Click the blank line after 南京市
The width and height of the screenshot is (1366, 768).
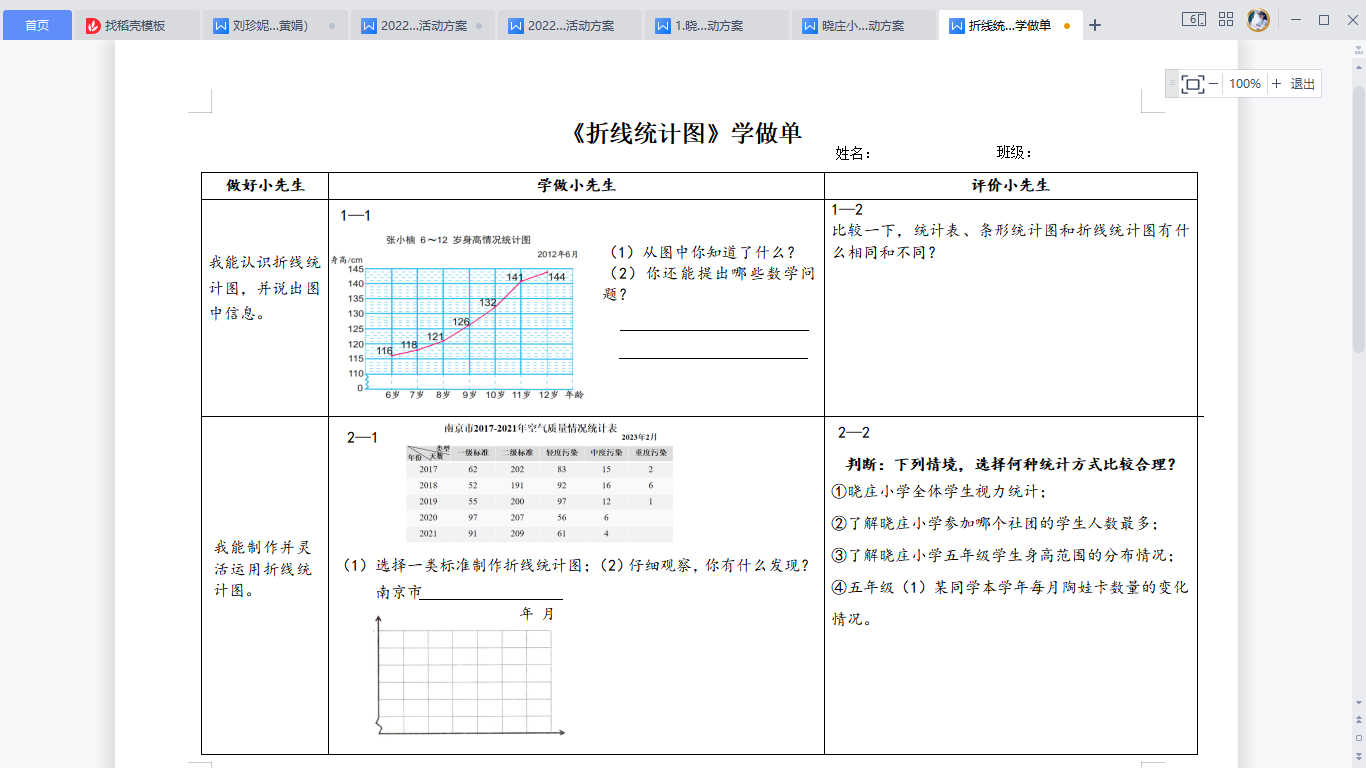coord(491,599)
